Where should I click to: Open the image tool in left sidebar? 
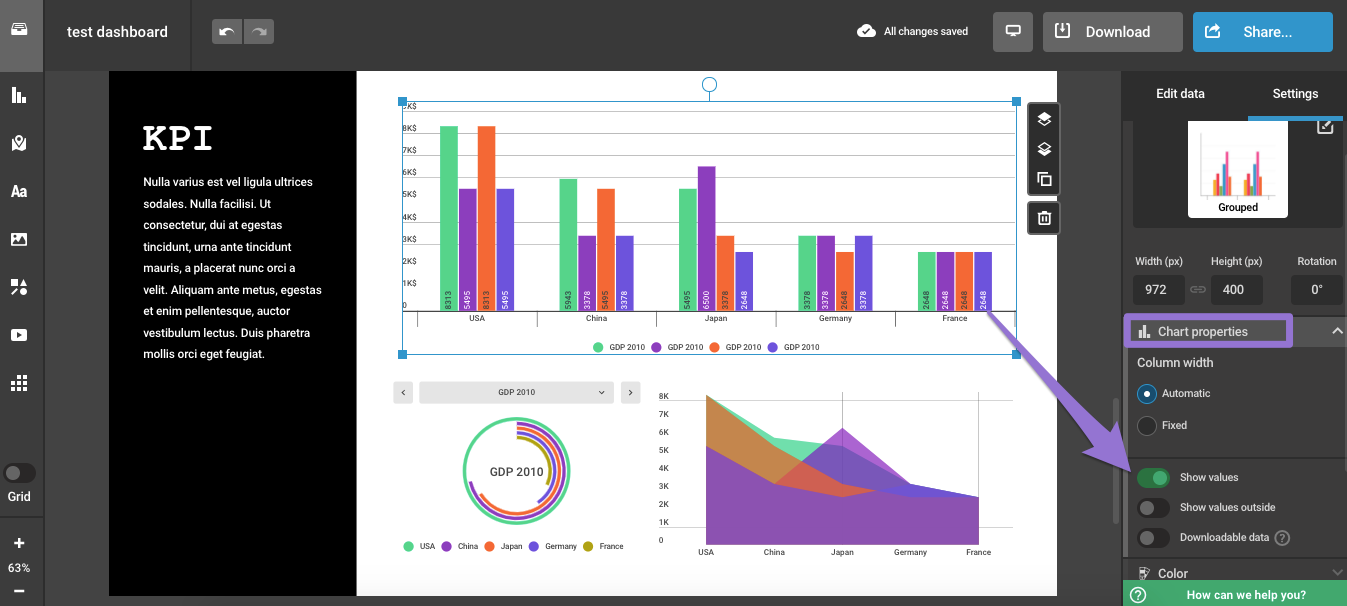click(x=19, y=239)
